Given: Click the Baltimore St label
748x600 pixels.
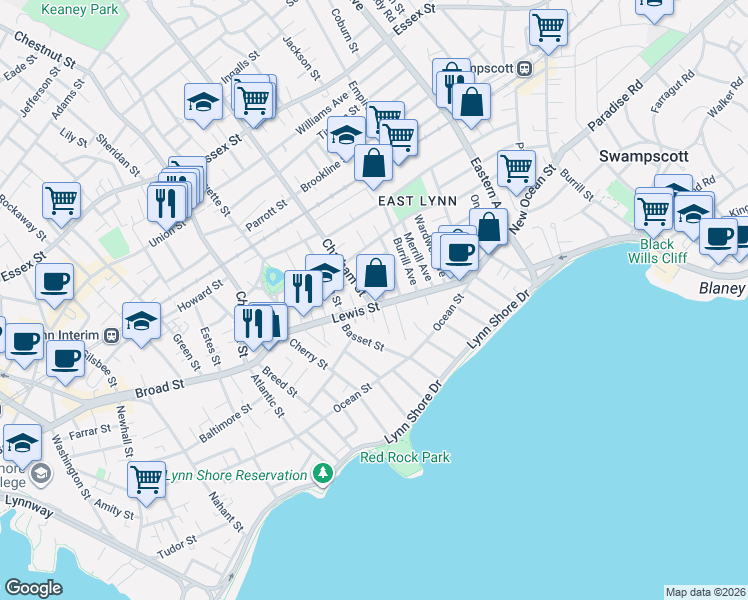Looking at the screenshot, I should coord(225,424).
